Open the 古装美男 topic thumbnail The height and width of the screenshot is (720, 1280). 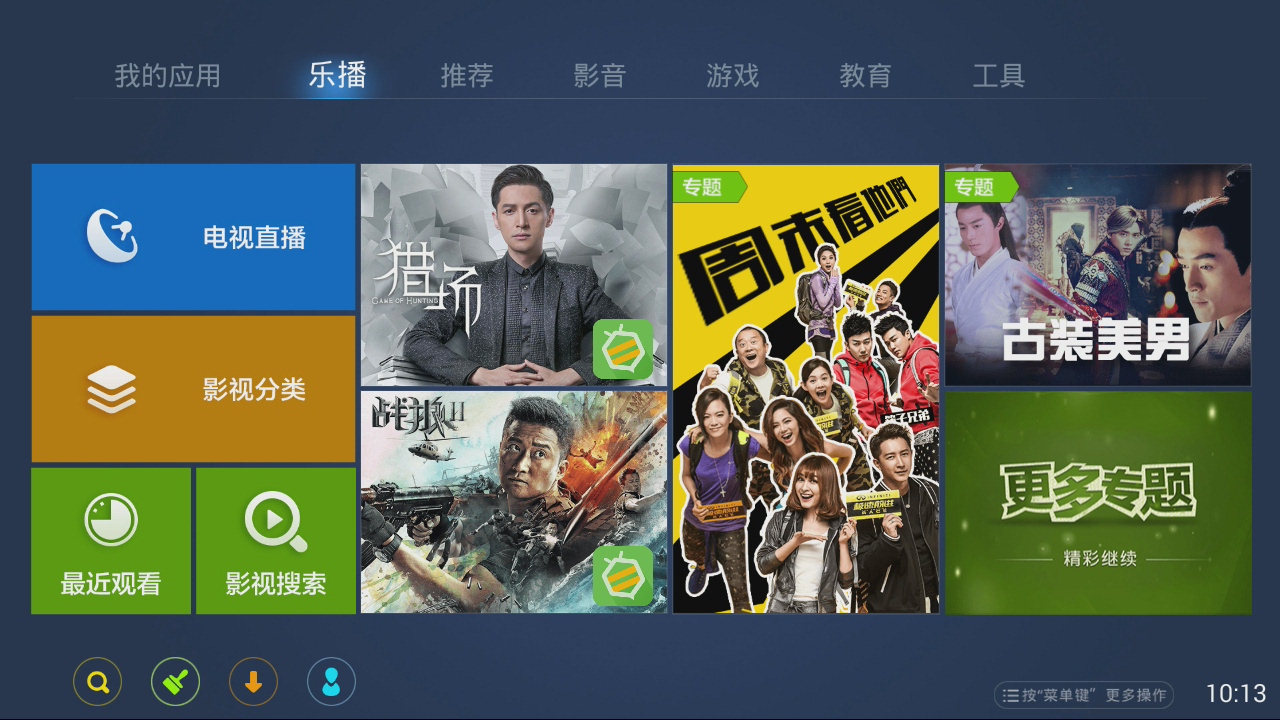pyautogui.click(x=1098, y=275)
